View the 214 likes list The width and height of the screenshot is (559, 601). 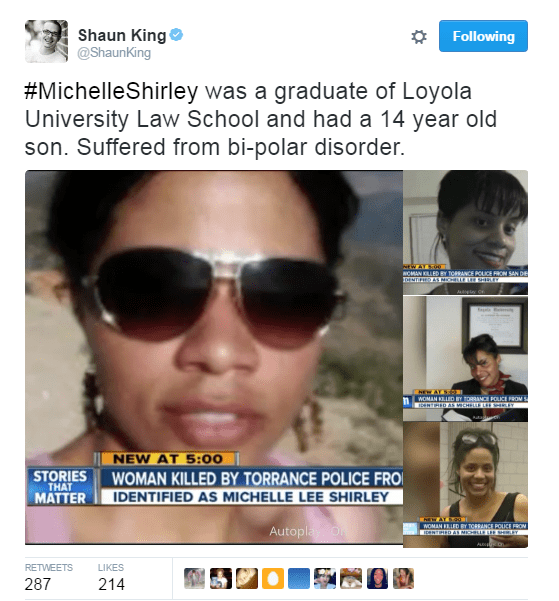[111, 577]
